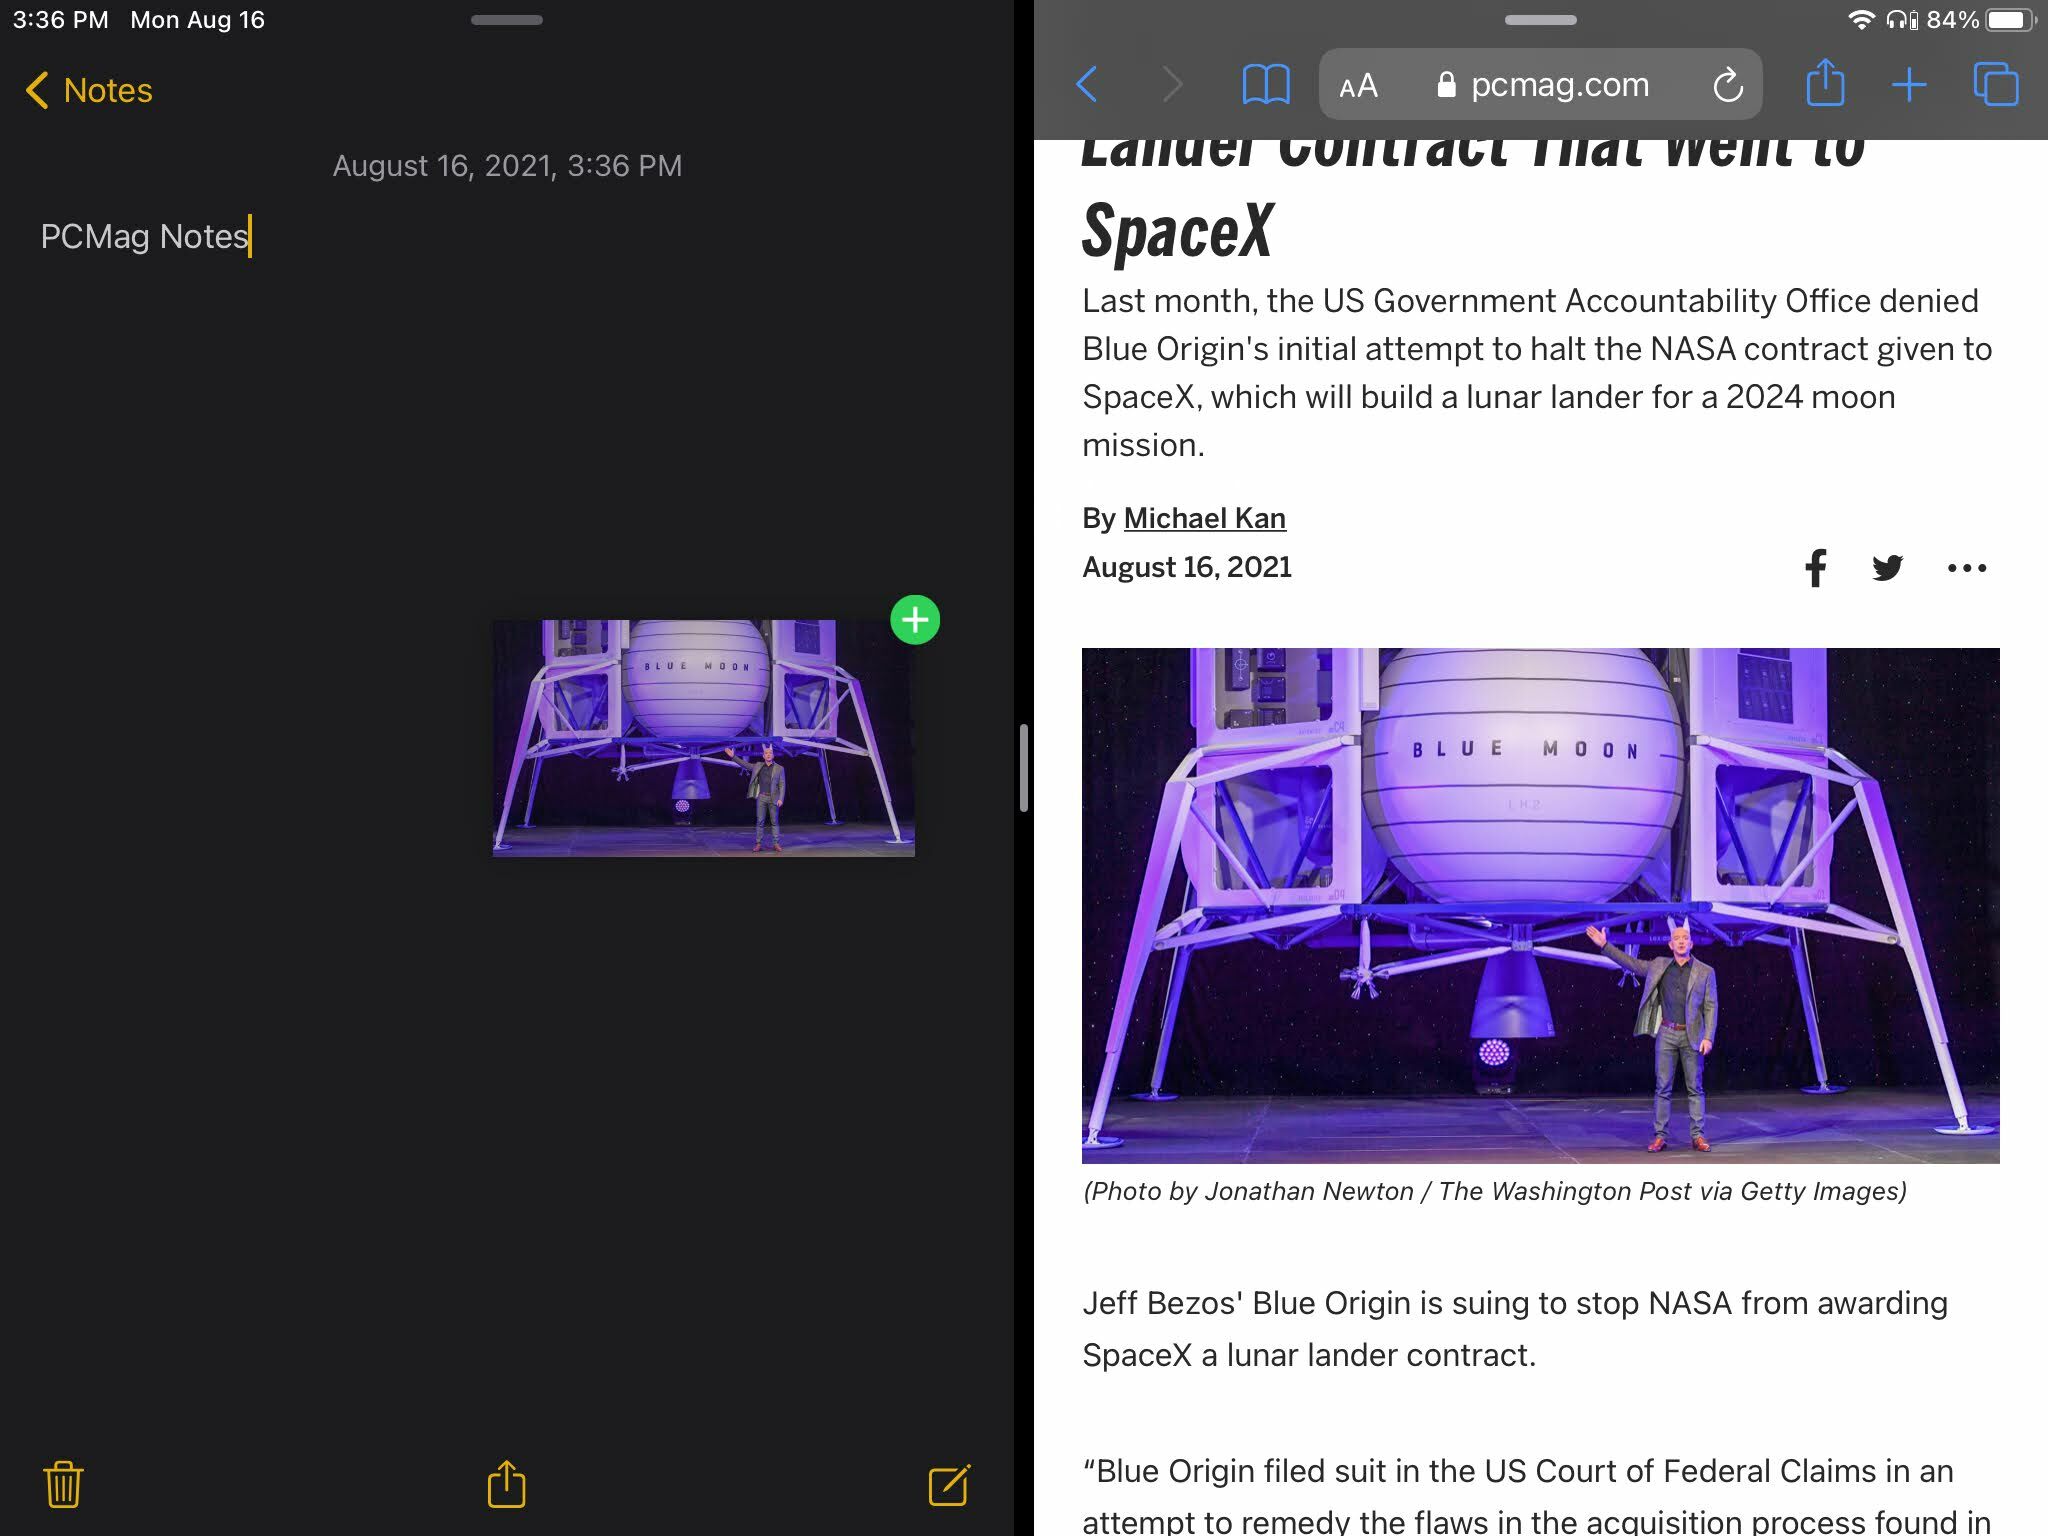
Task: Tap the green plus button on note image
Action: pos(914,620)
